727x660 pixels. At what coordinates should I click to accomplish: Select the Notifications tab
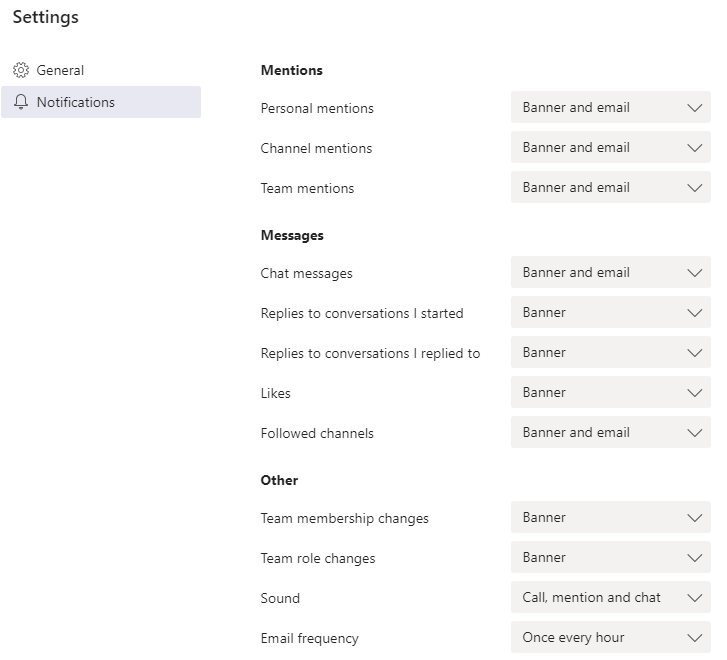point(101,102)
